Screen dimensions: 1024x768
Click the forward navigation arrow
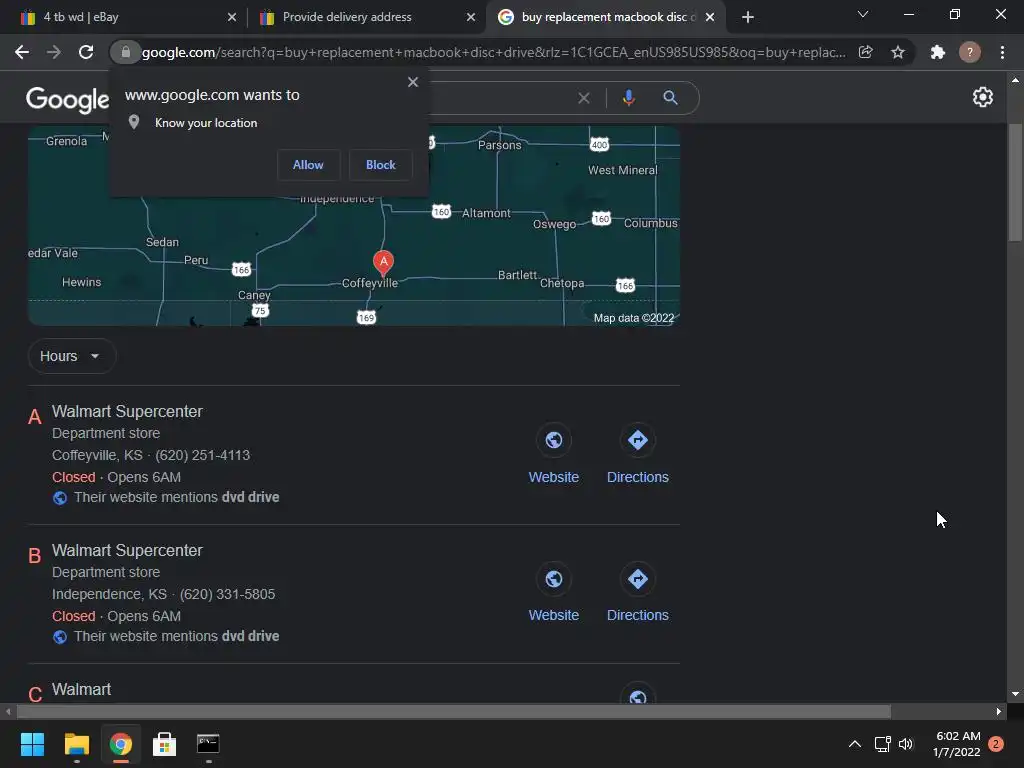(x=54, y=52)
